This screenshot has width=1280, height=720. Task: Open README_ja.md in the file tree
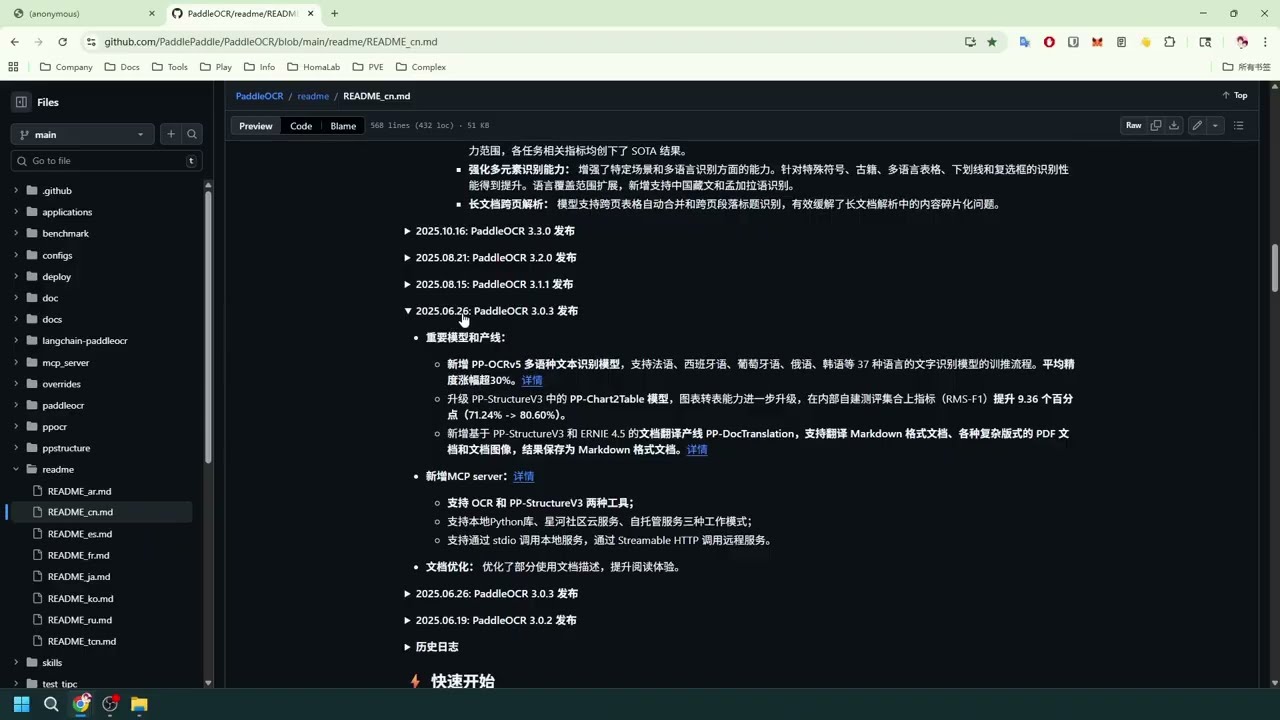pos(79,577)
